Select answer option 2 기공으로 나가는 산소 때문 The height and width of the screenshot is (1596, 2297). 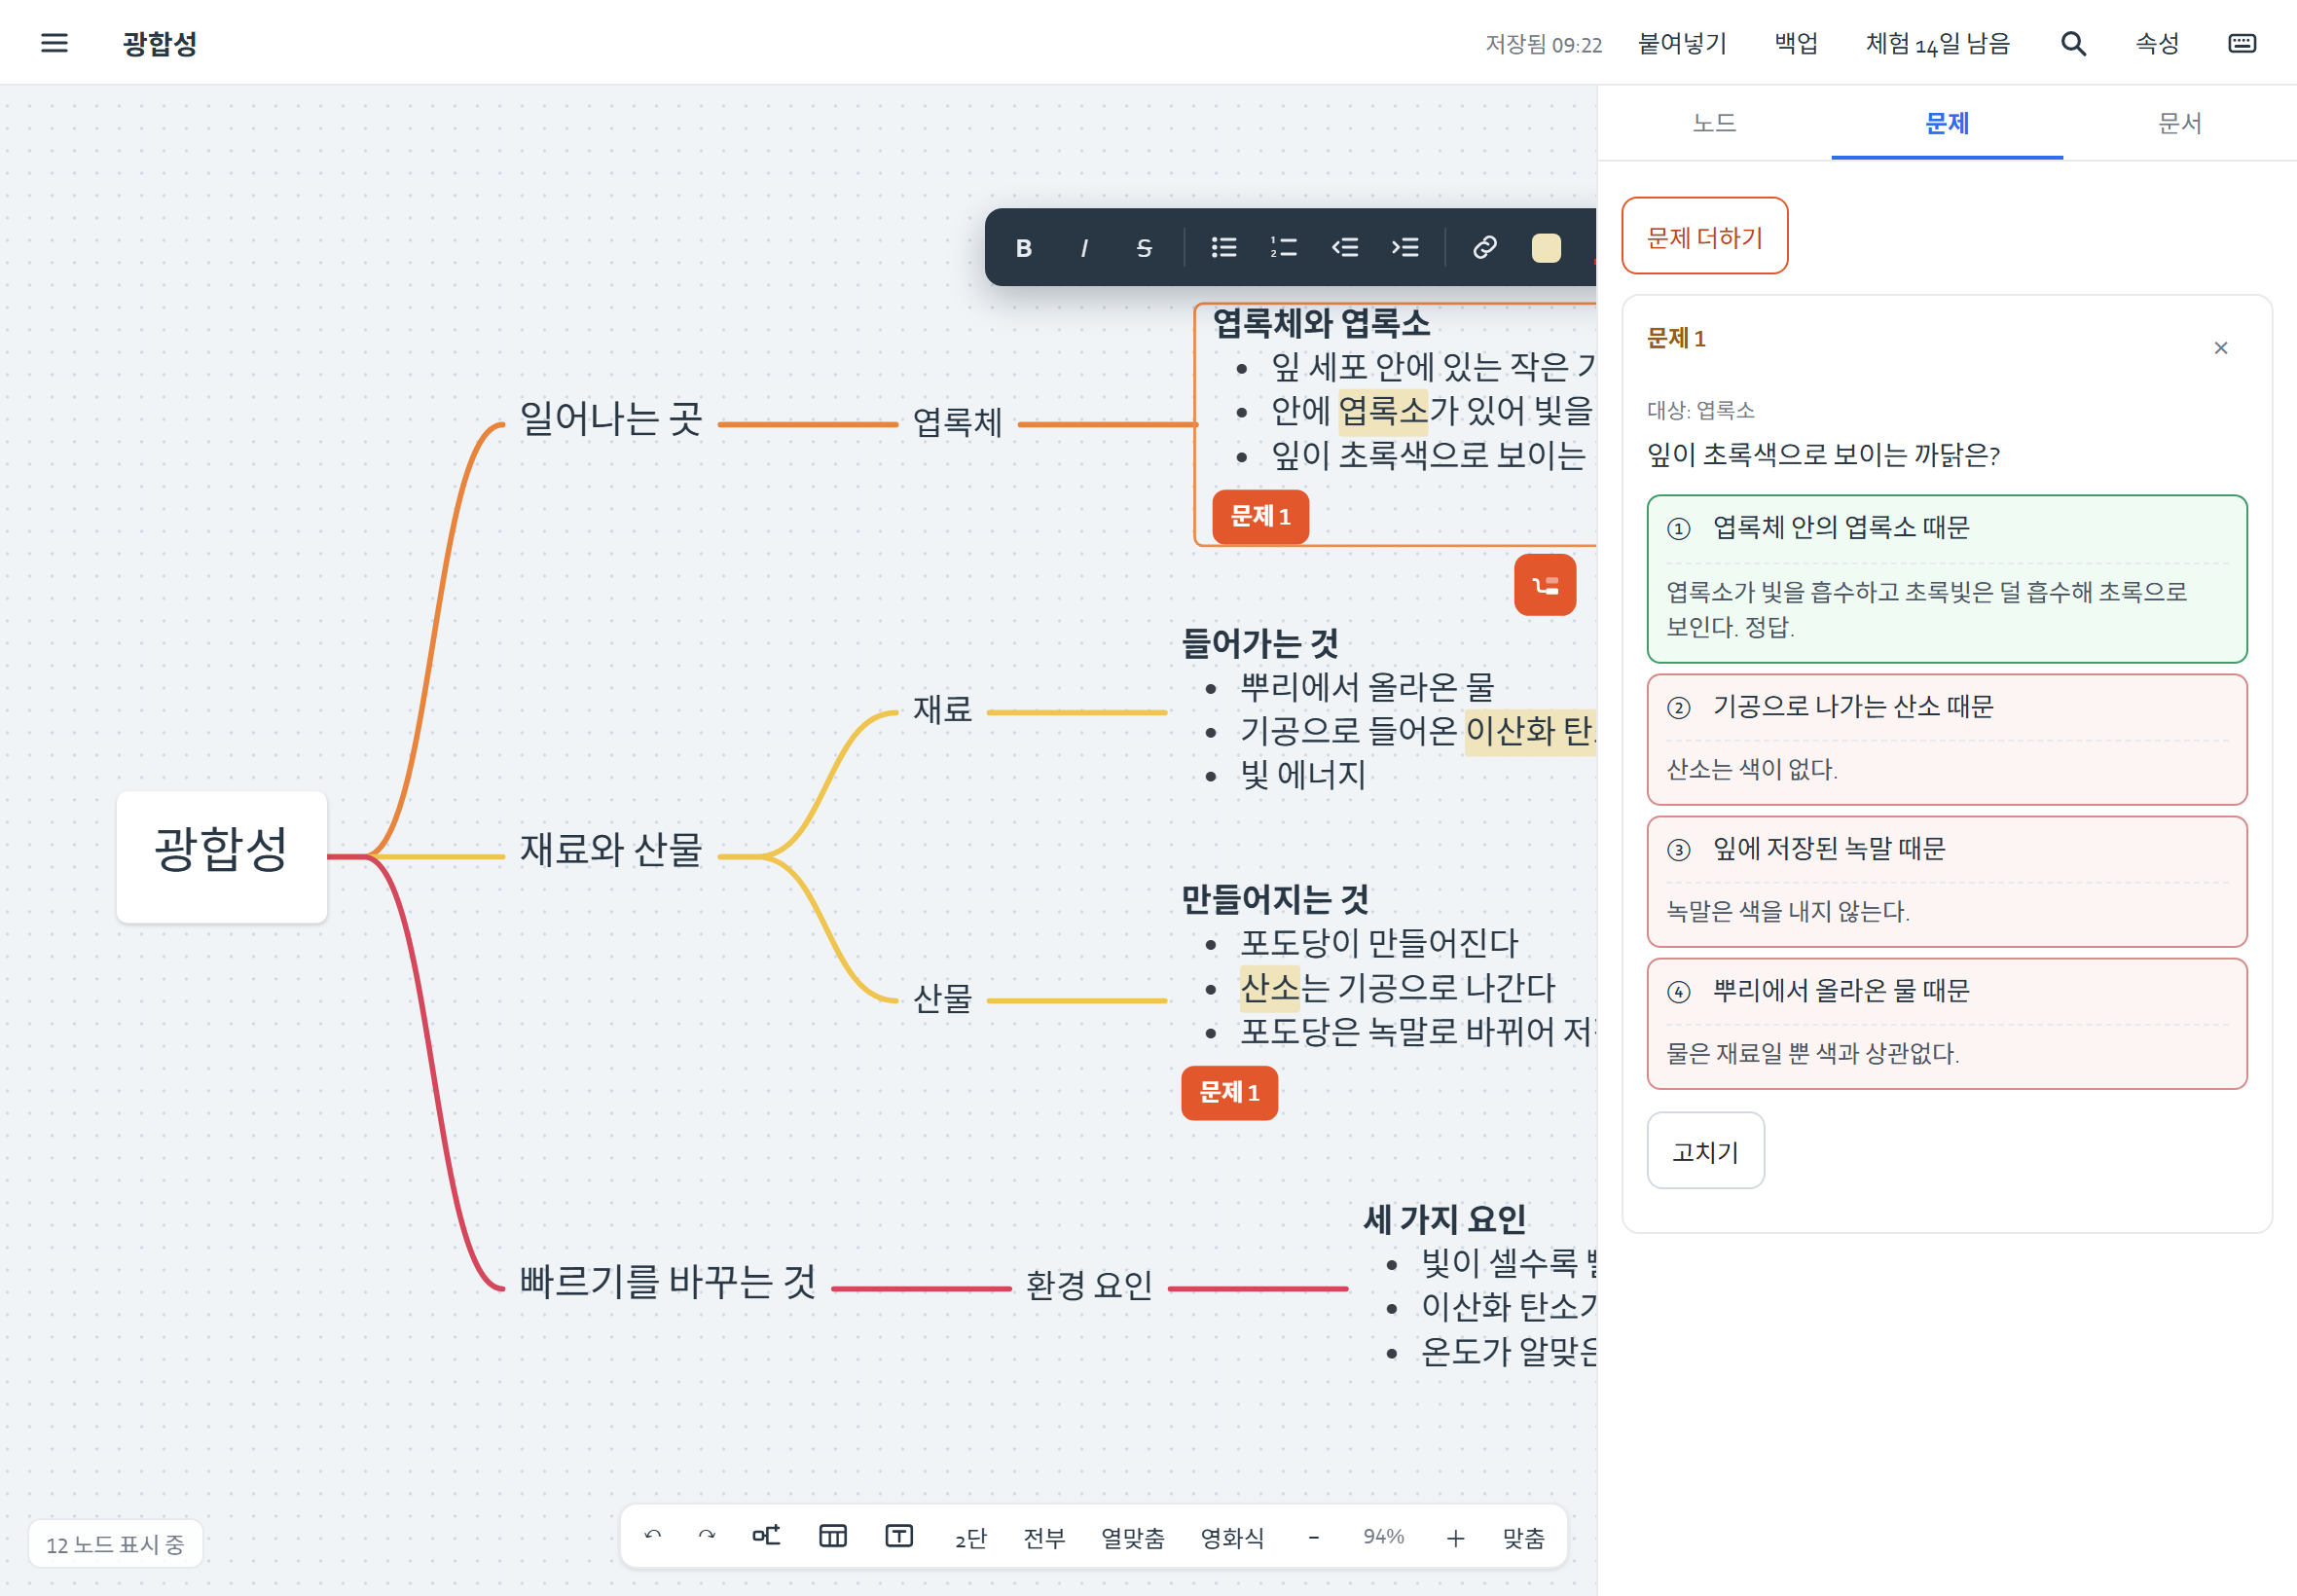[1946, 740]
